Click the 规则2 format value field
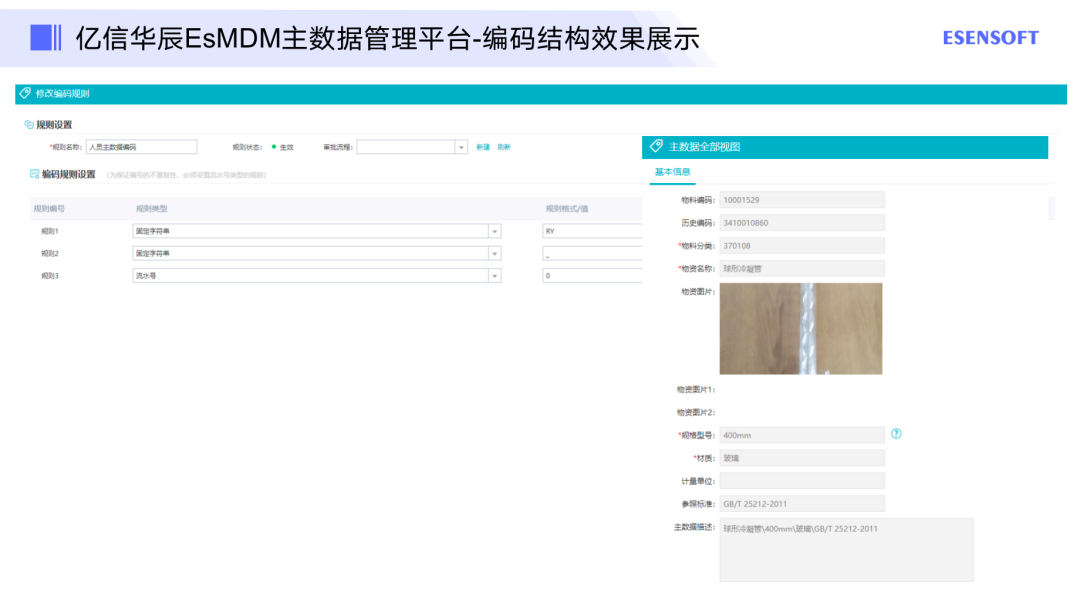This screenshot has width=1080, height=590. [592, 253]
